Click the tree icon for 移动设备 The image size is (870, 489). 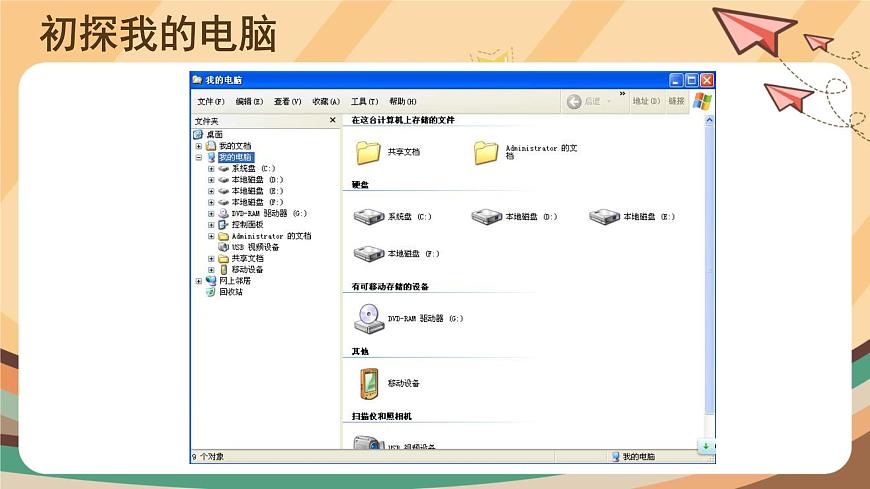coord(223,269)
